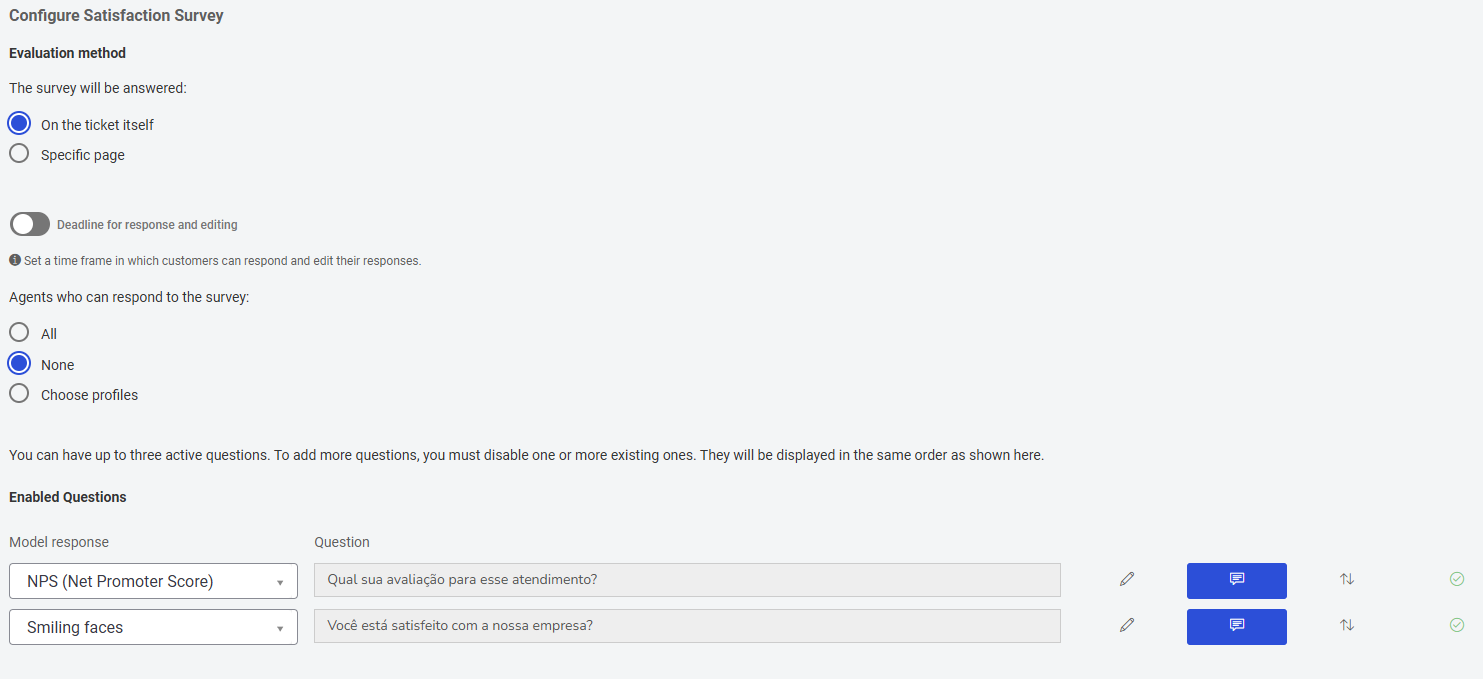Click the pencil edit icon for Smiling faces question
The image size is (1483, 679).
click(x=1127, y=625)
